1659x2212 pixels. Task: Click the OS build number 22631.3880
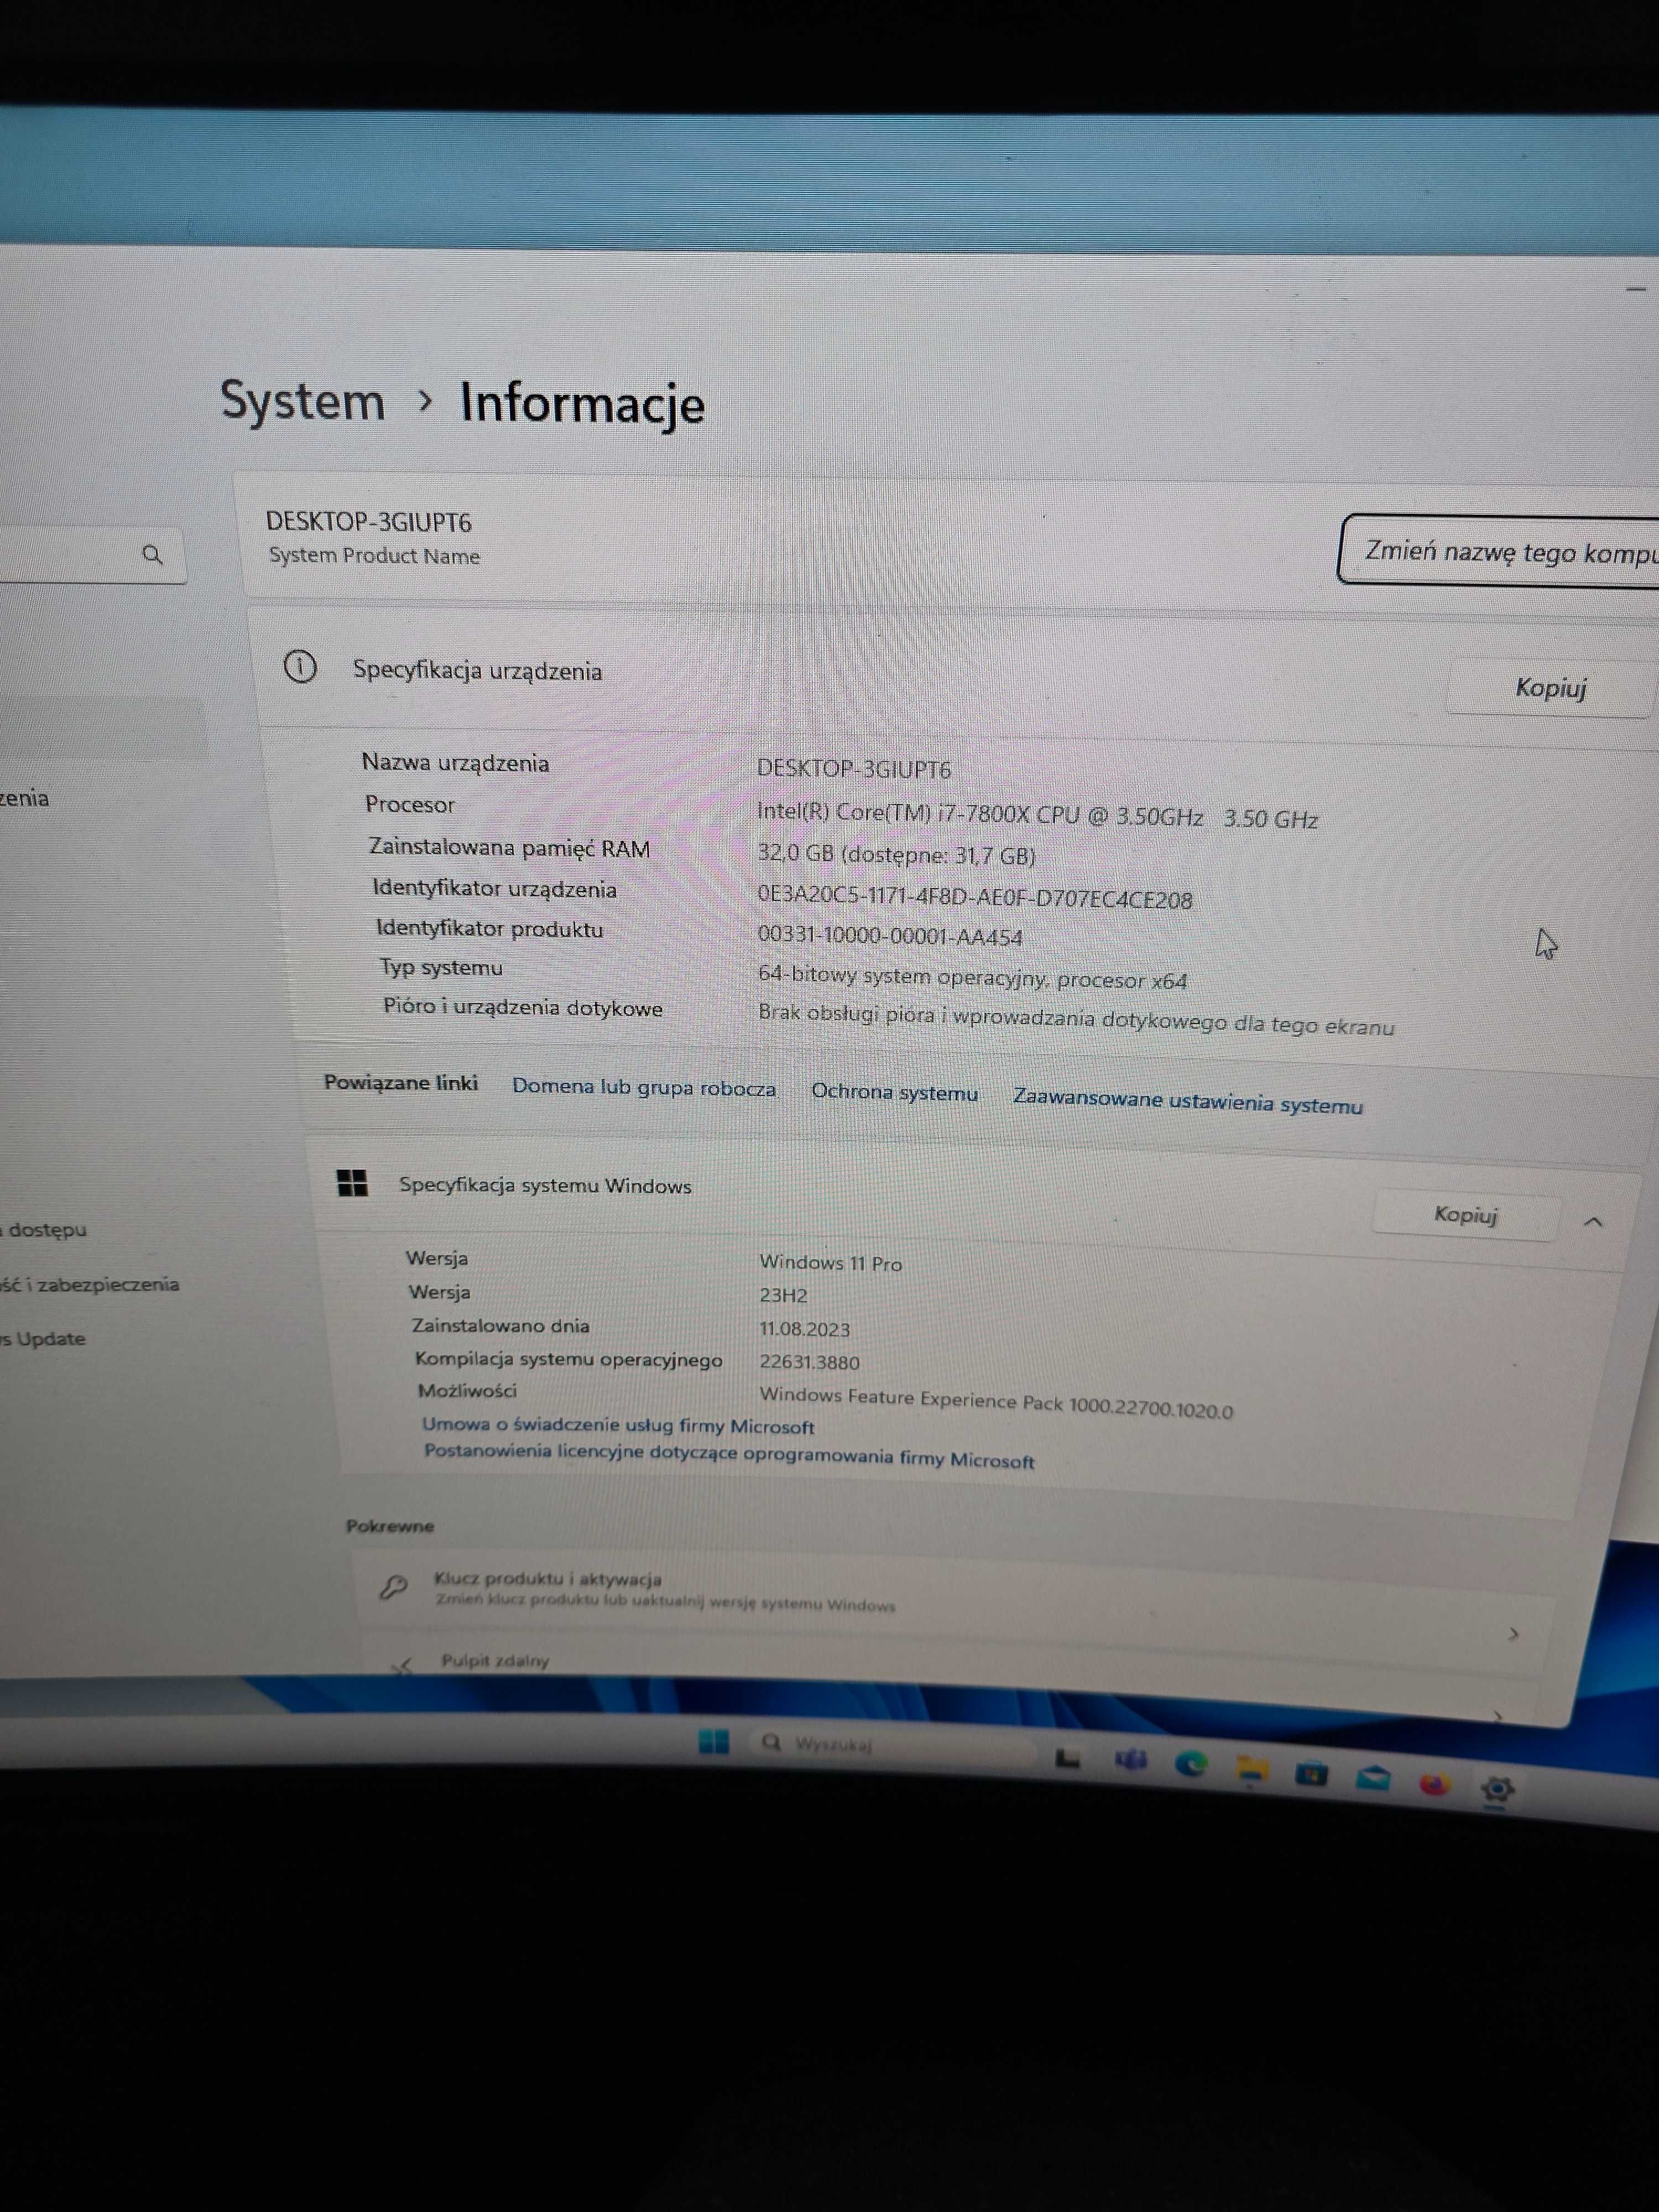(x=809, y=1362)
